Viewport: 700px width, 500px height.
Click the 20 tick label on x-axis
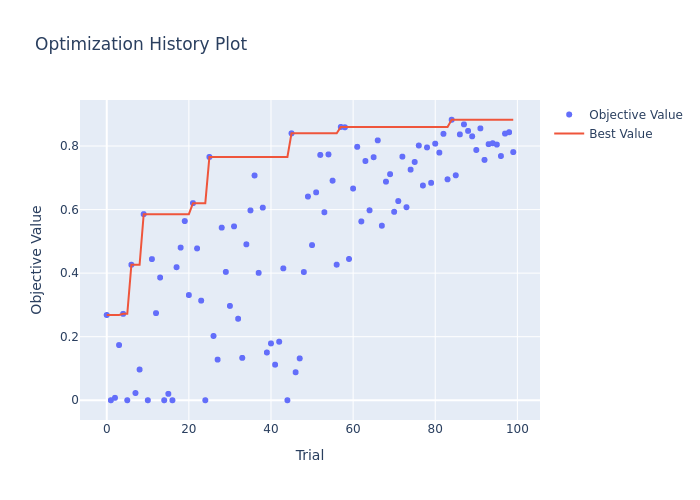(188, 429)
